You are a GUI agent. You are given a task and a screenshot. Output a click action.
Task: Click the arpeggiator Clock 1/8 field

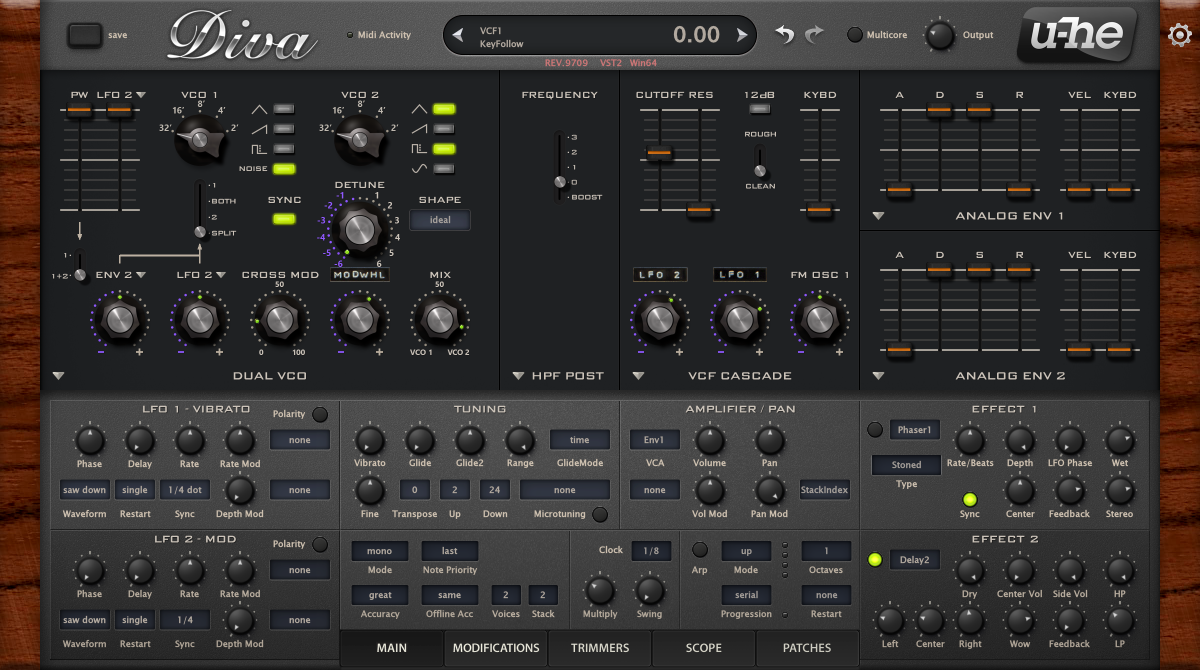point(651,551)
